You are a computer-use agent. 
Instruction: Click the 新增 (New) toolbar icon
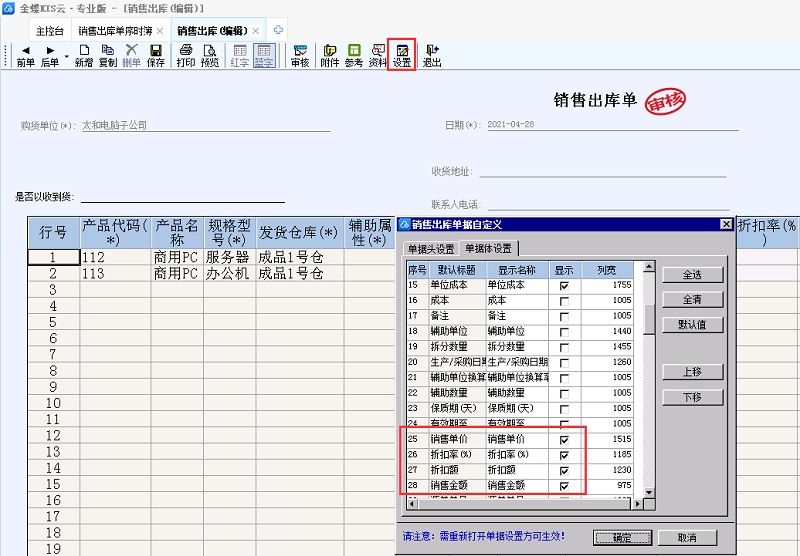(84, 55)
